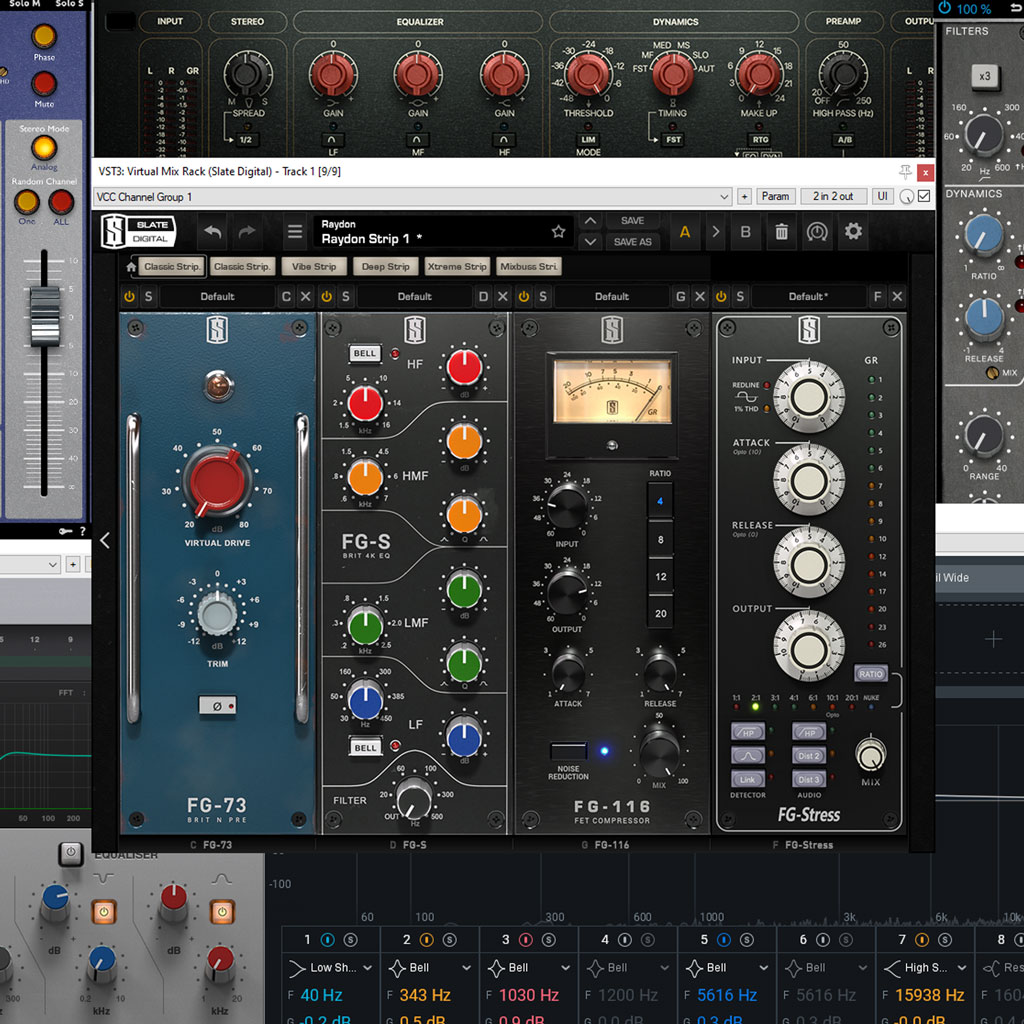Toggle HF BELL button on FG-S
The image size is (1024, 1024).
click(x=364, y=353)
